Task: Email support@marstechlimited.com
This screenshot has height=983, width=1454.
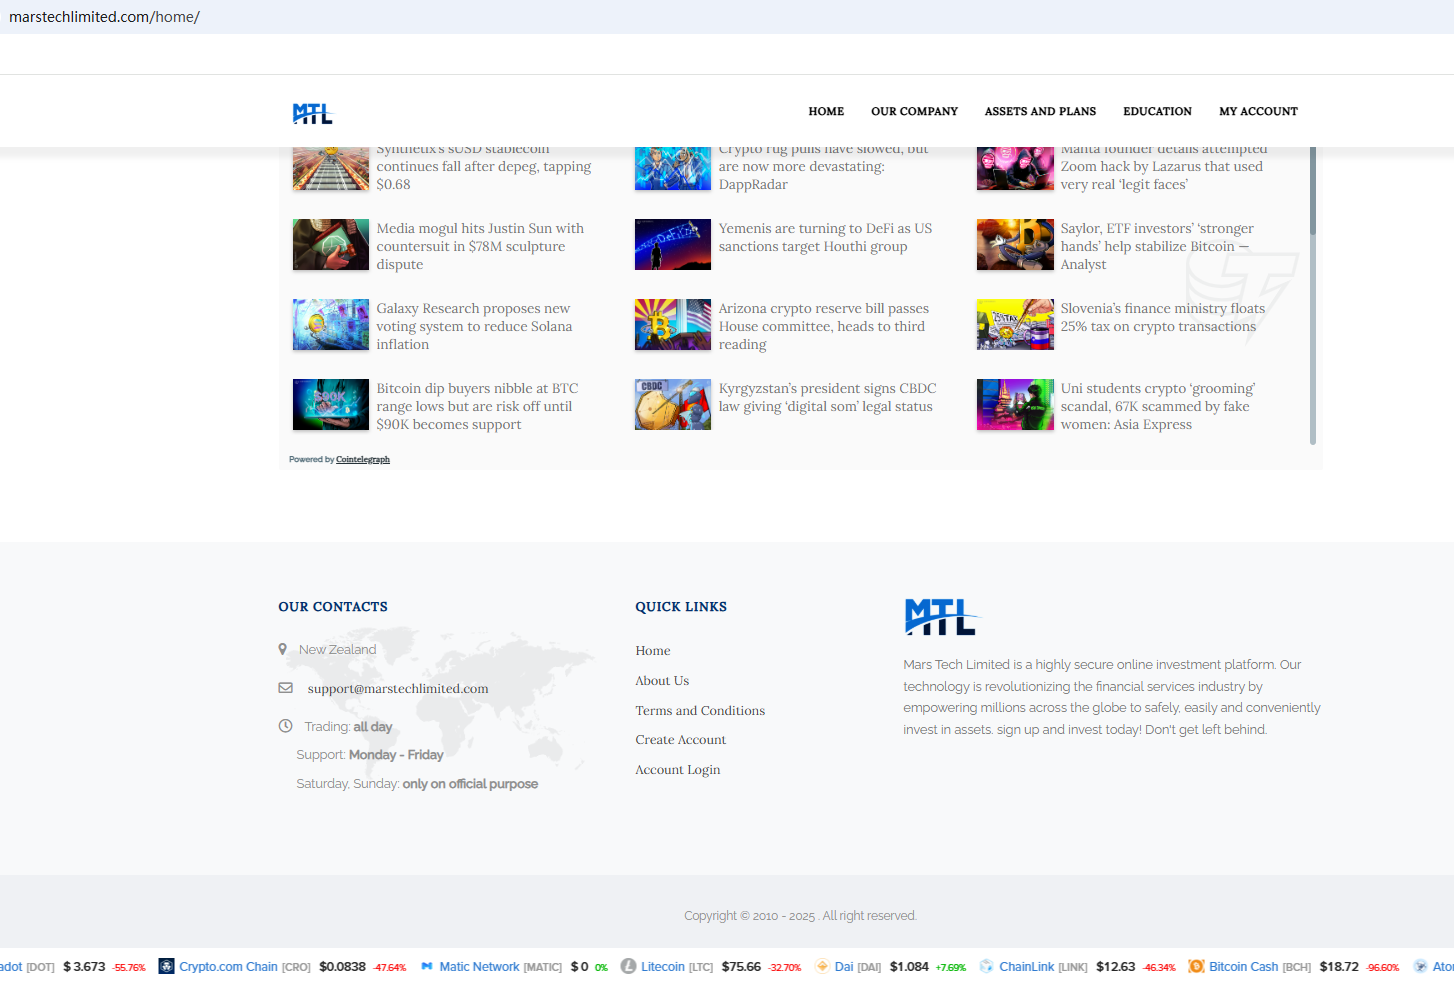Action: pos(398,688)
